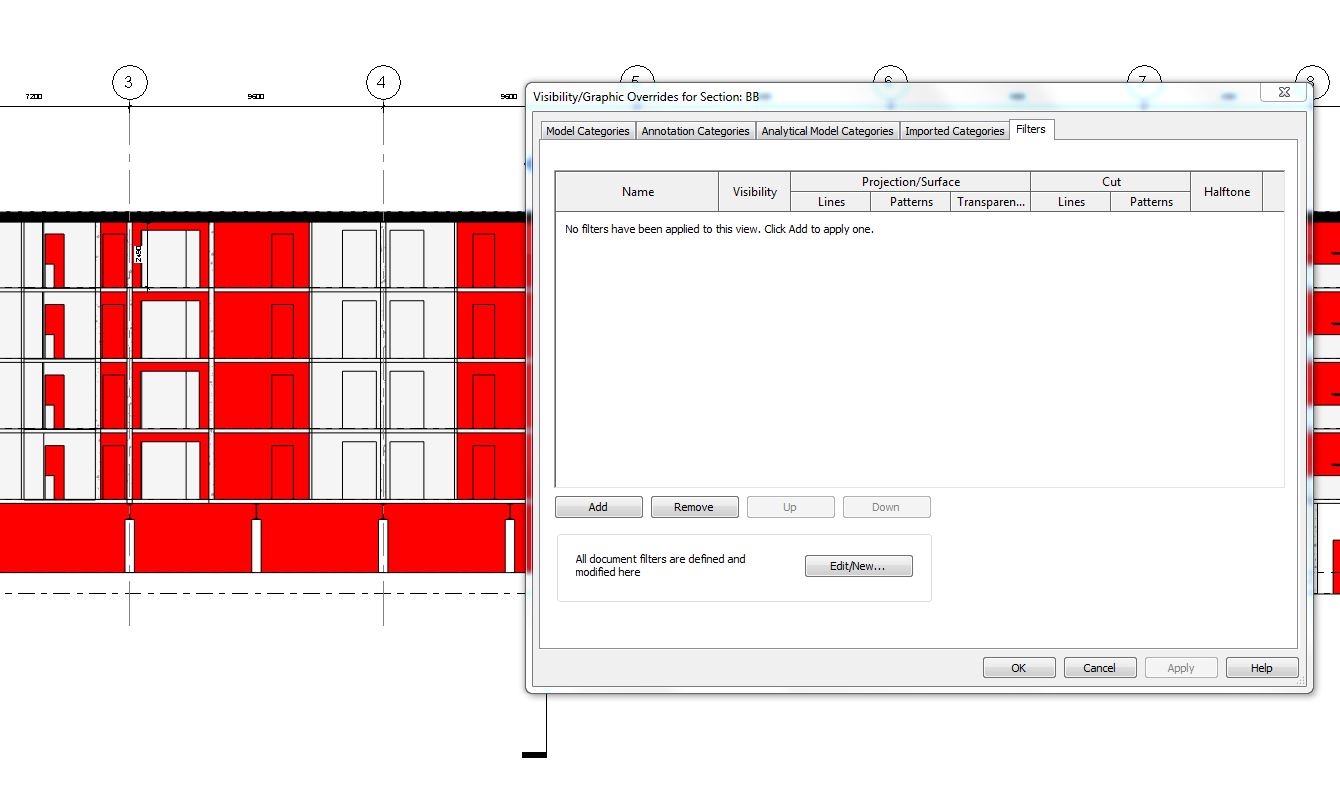1340x797 pixels.
Task: Close the Visibility/Graphic Overrides dialog window
Action: click(x=1284, y=92)
